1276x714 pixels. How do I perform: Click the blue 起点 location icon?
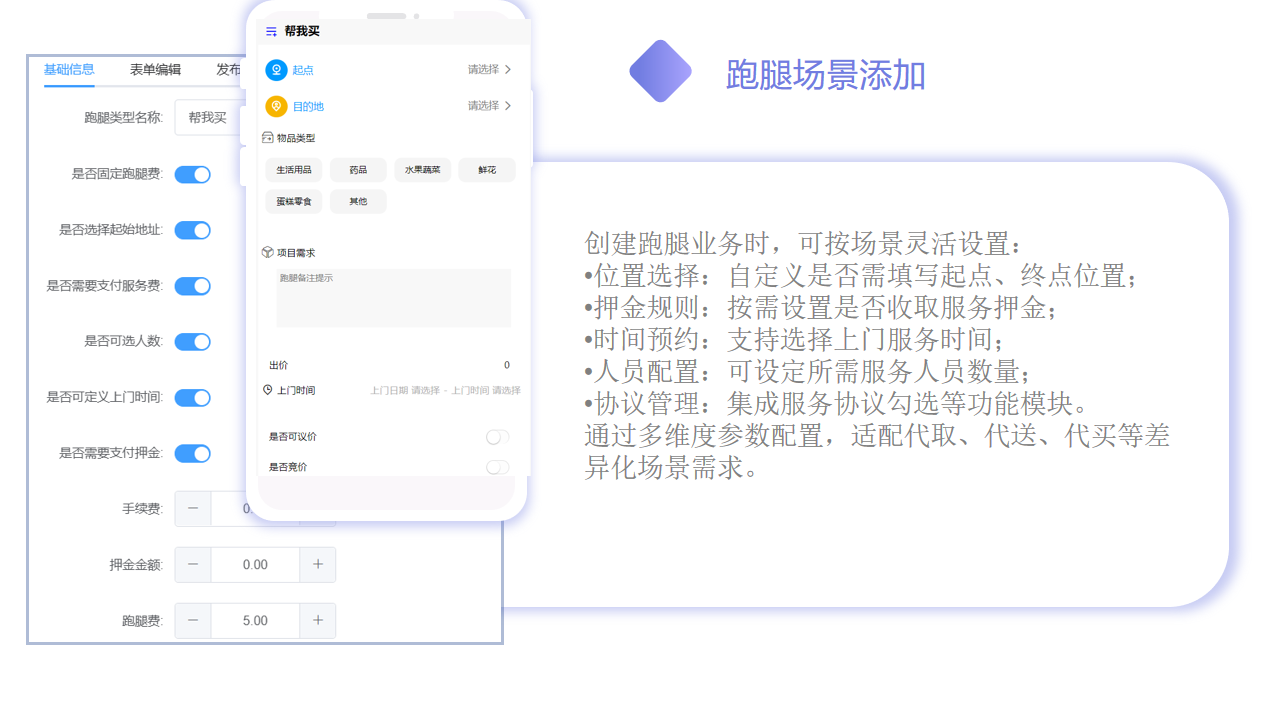[x=276, y=70]
